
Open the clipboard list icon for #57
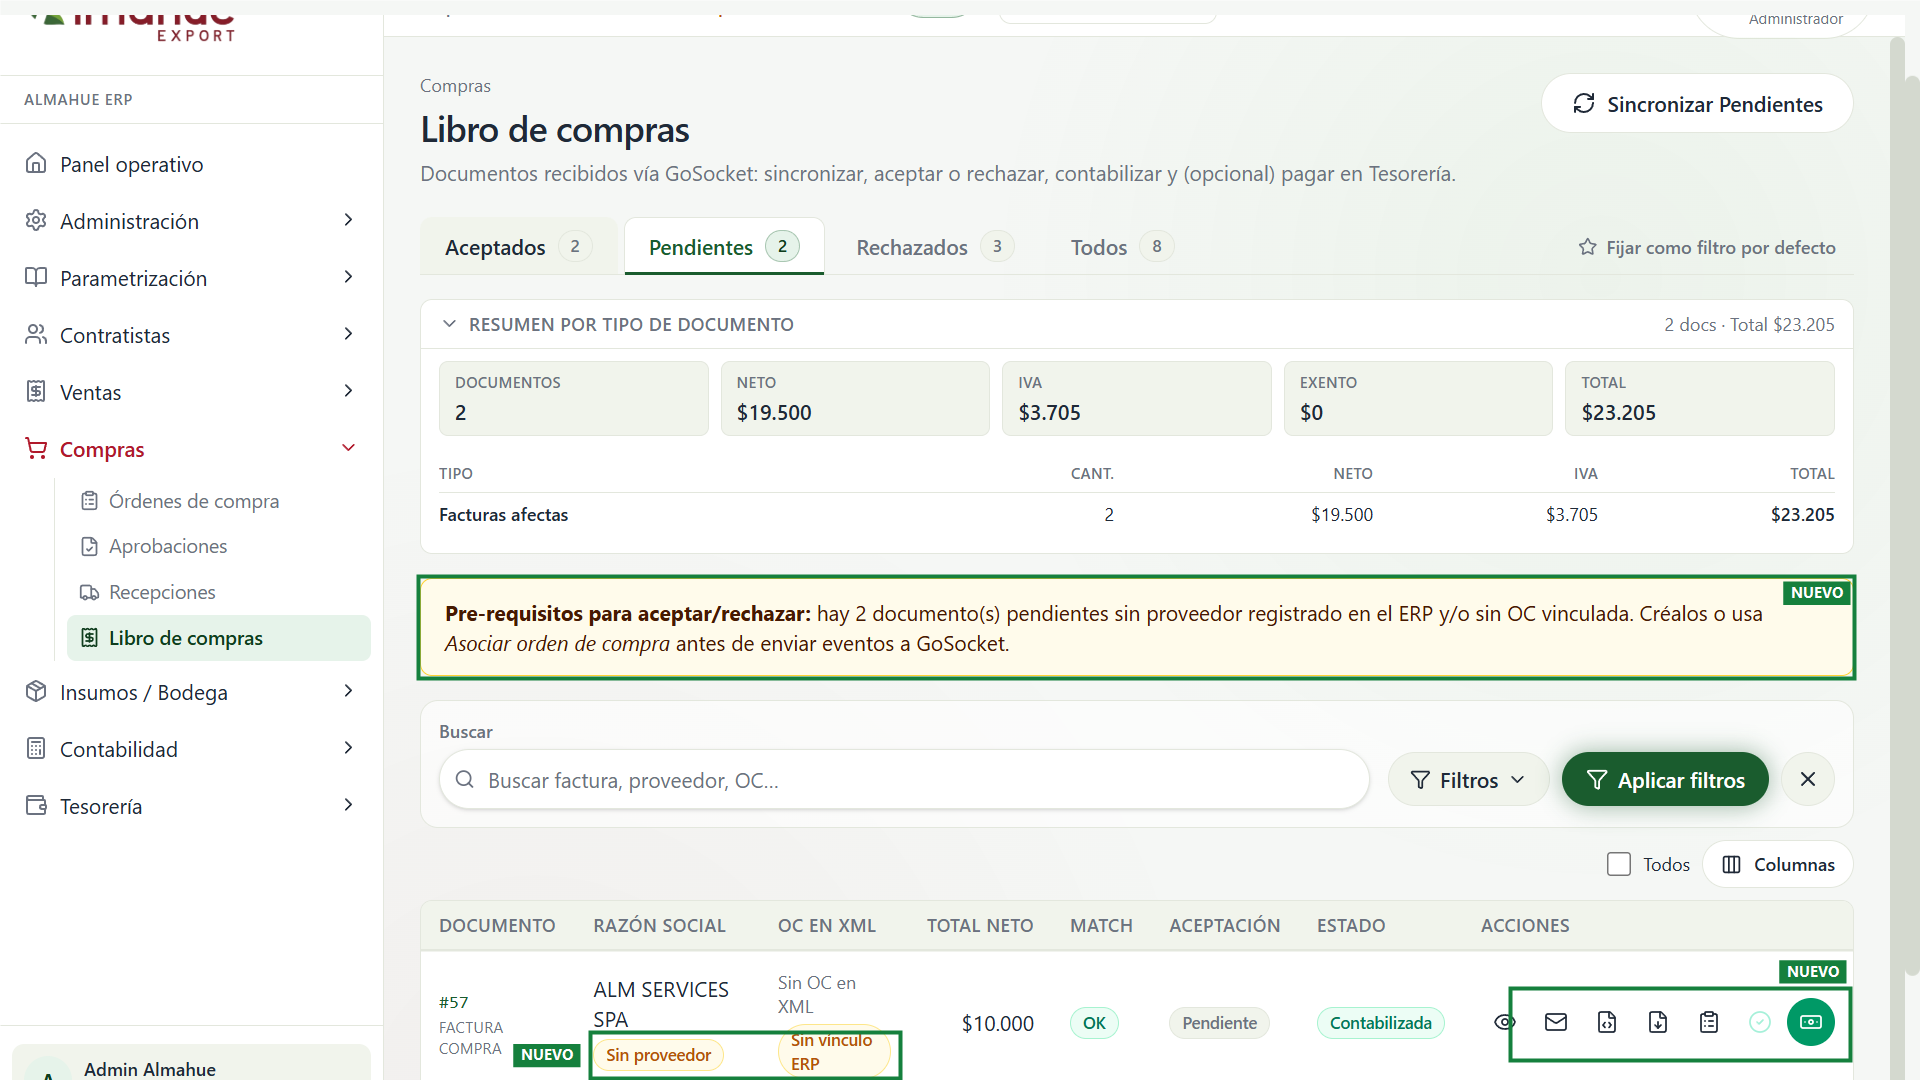click(1709, 1022)
